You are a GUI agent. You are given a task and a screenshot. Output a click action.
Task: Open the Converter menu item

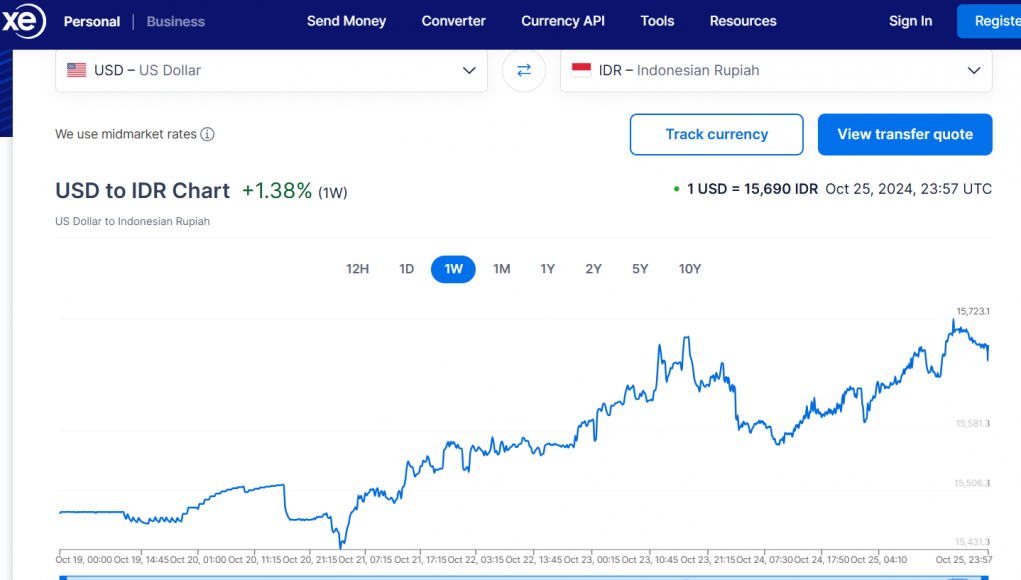453,21
